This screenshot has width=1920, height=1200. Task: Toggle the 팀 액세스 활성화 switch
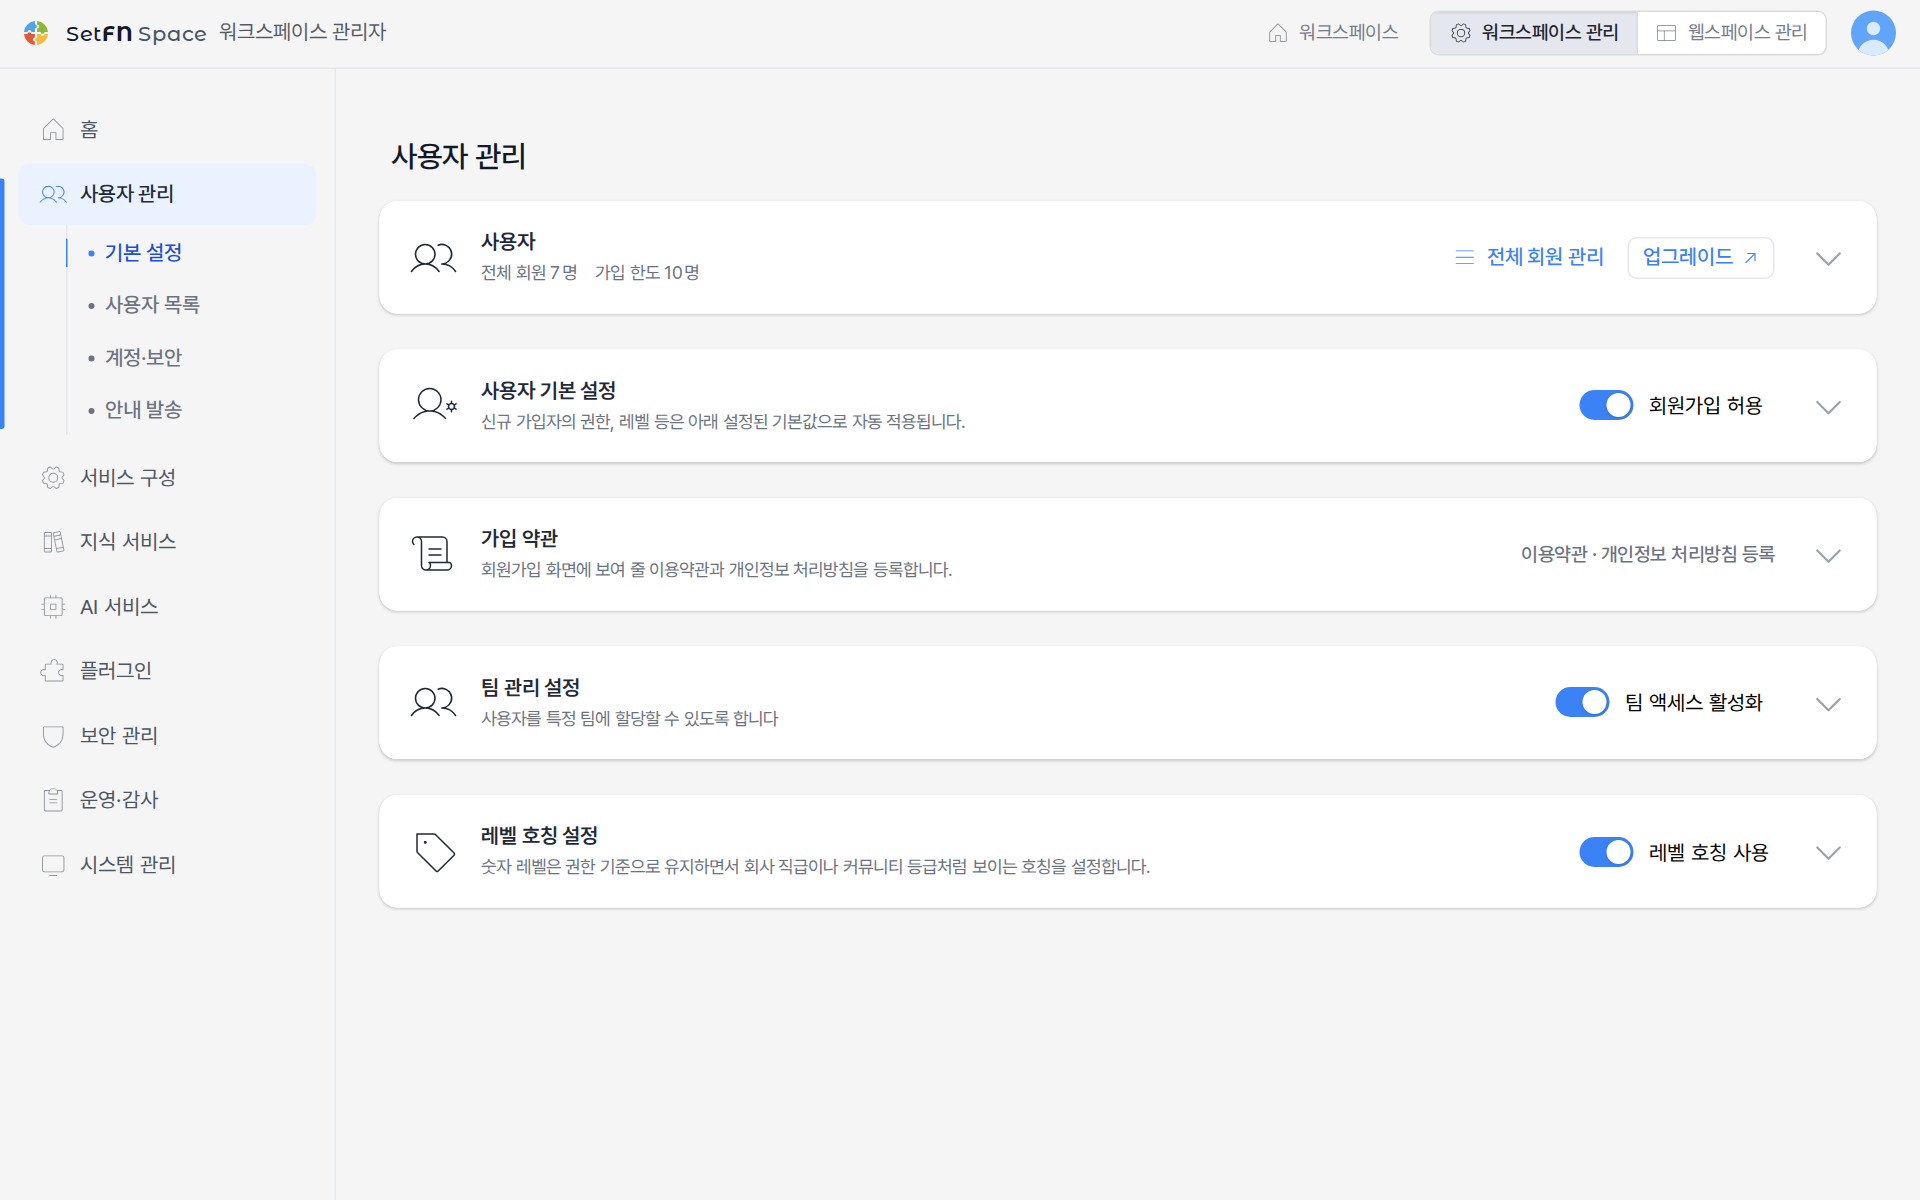tap(1582, 702)
